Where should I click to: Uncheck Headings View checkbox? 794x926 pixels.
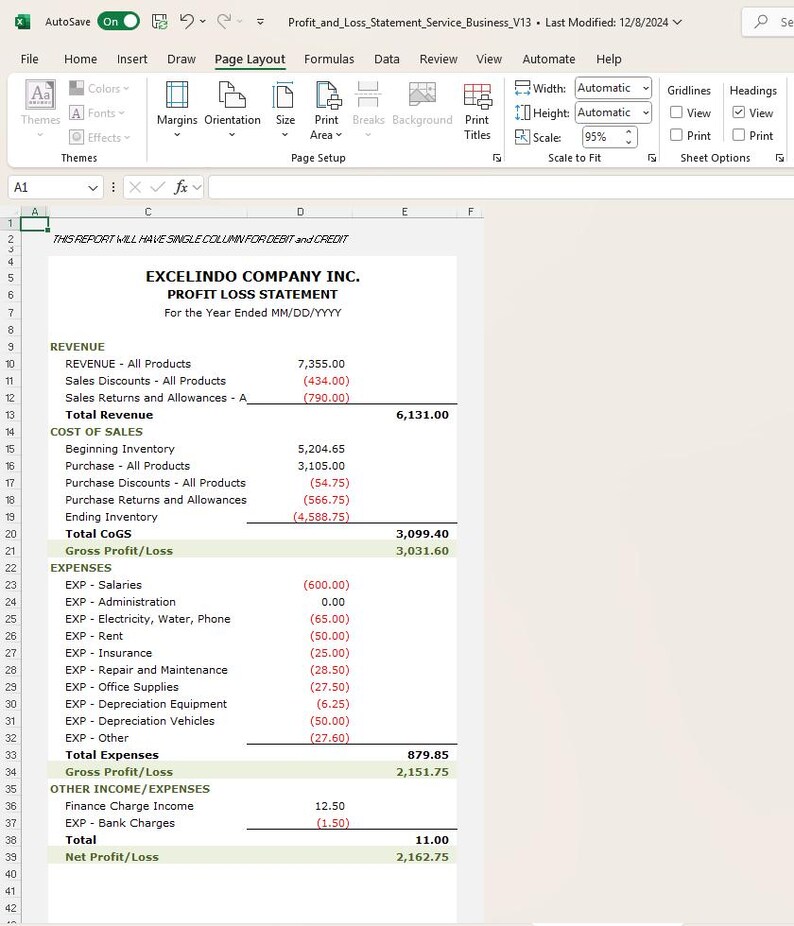[x=738, y=112]
